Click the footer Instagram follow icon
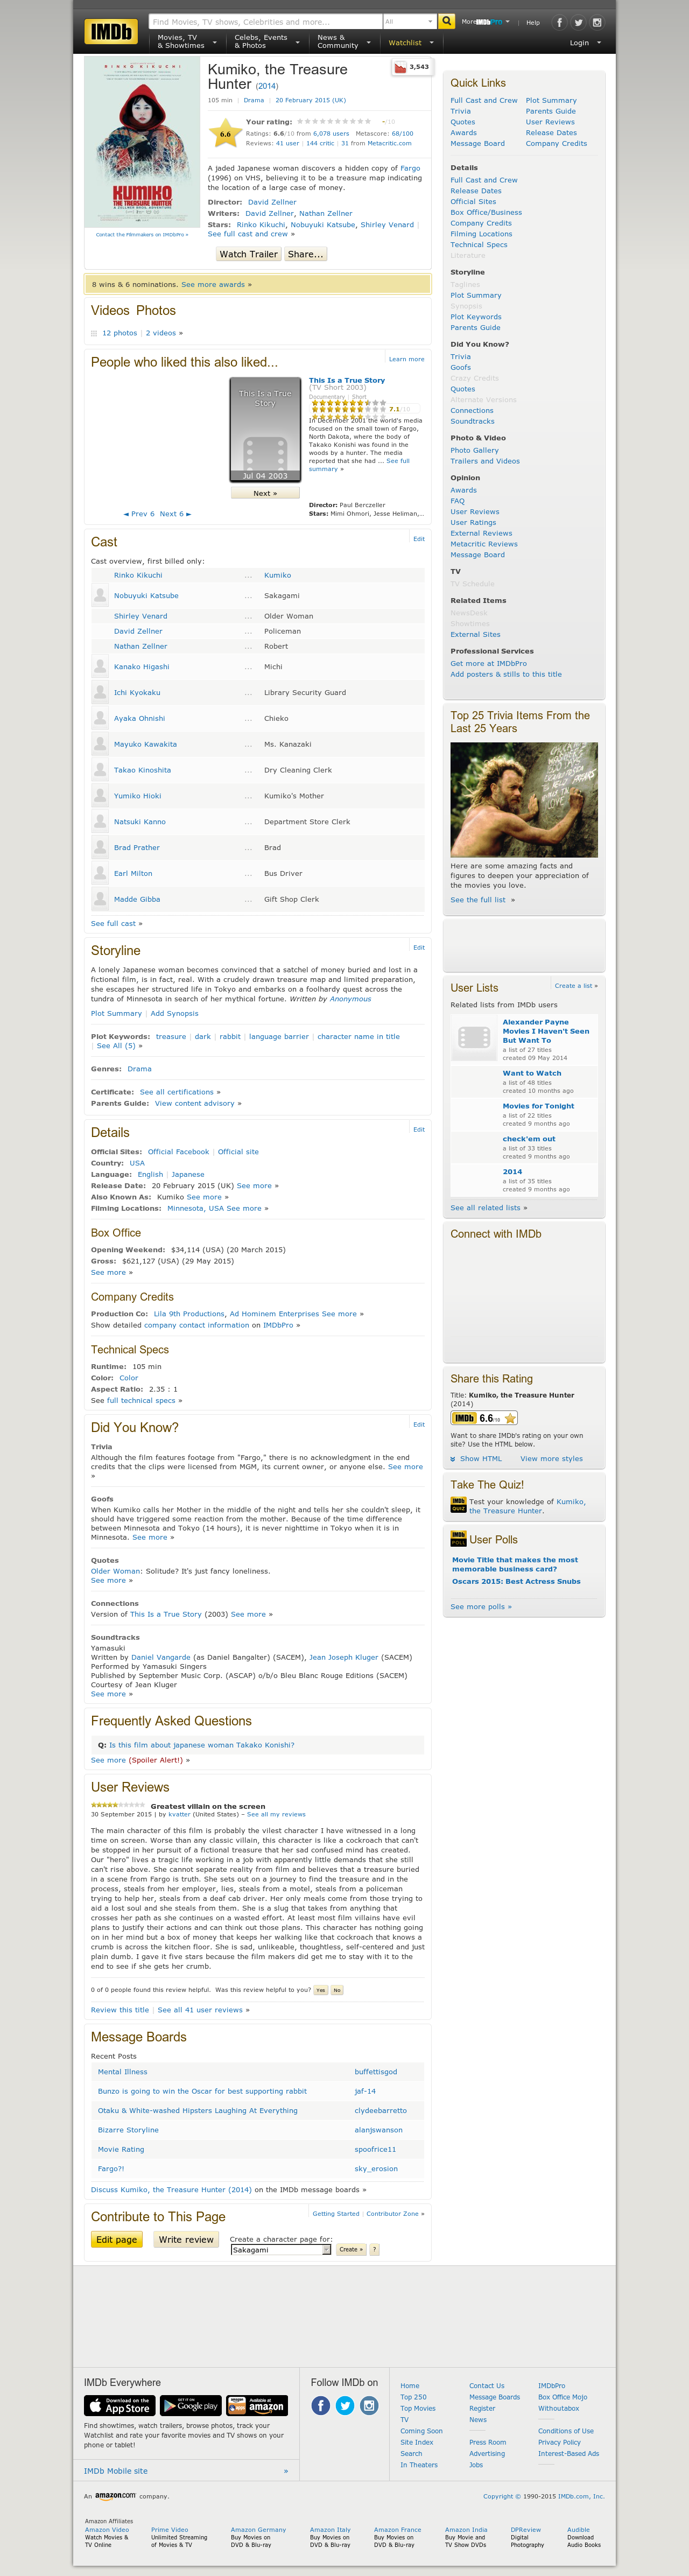 click(369, 2405)
